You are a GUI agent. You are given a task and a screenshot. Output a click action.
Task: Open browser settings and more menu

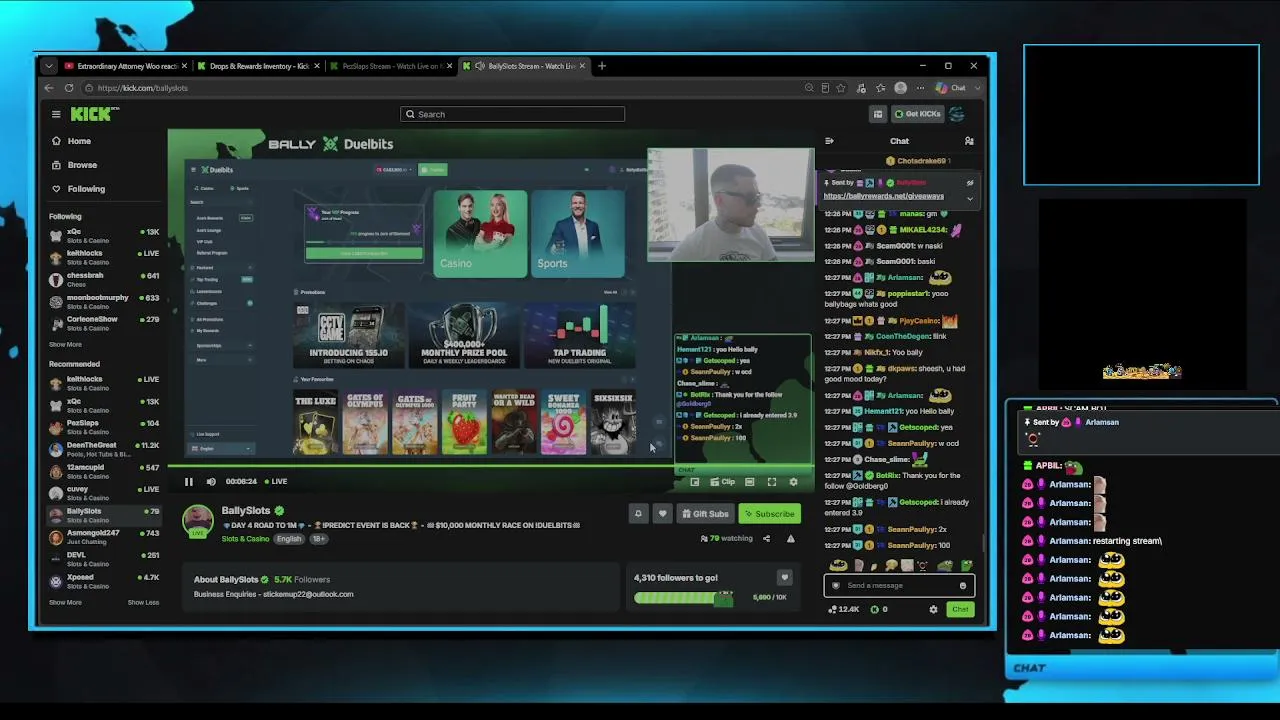[x=922, y=88]
